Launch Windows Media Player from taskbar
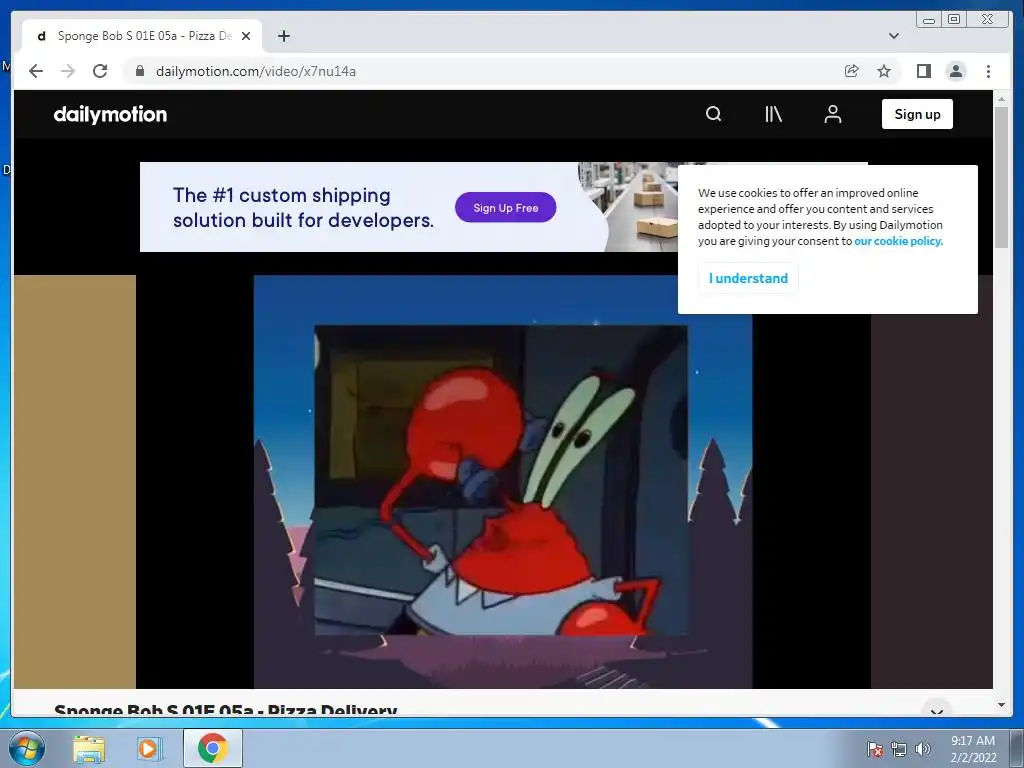The image size is (1024, 768). [x=149, y=748]
